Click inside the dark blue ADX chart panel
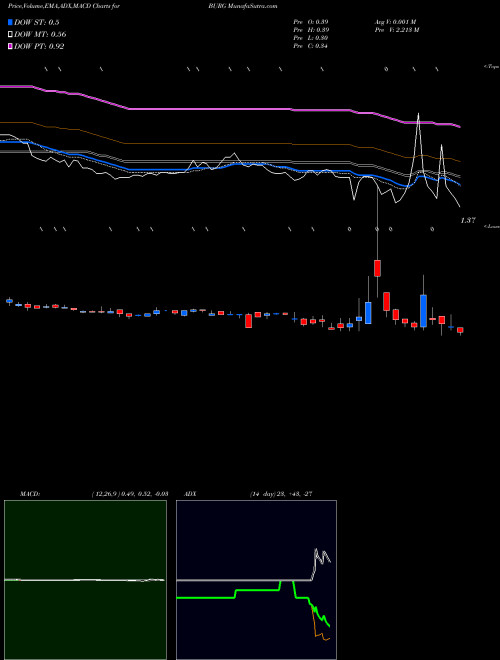This screenshot has height=660, width=500. tap(256, 580)
